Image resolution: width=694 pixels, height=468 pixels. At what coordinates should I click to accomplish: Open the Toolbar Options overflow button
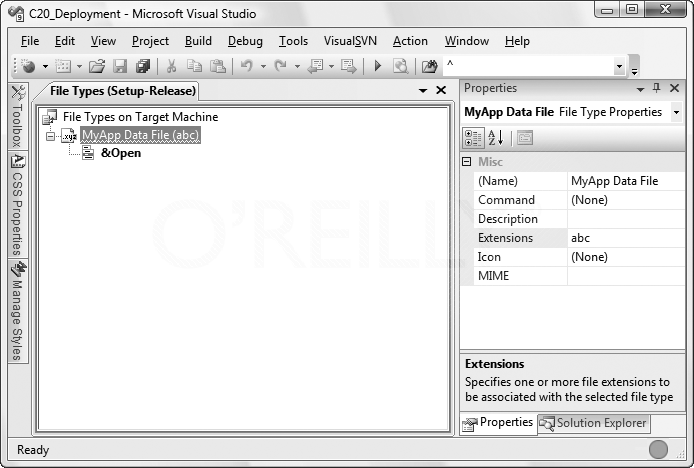pyautogui.click(x=634, y=66)
